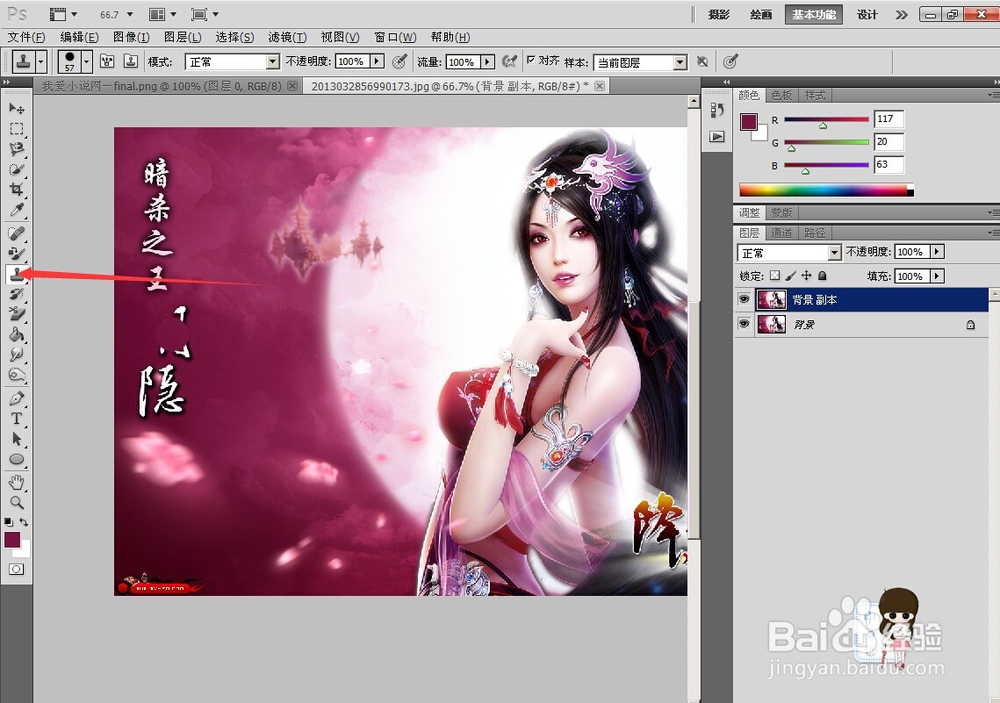Open the layer 填充 fill slider arrow

(938, 276)
